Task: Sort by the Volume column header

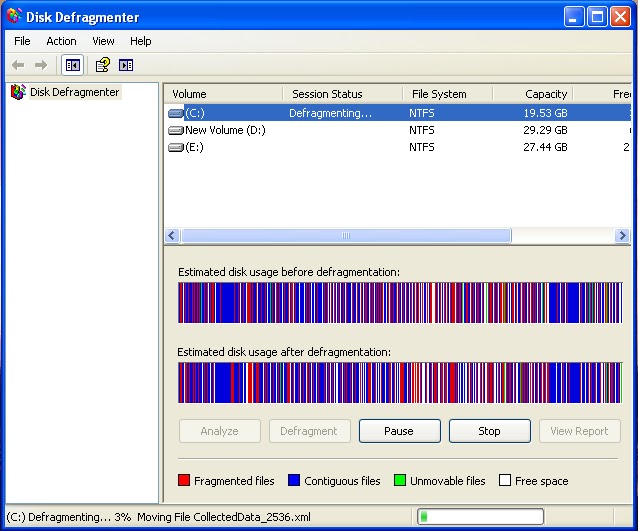Action: click(x=223, y=94)
